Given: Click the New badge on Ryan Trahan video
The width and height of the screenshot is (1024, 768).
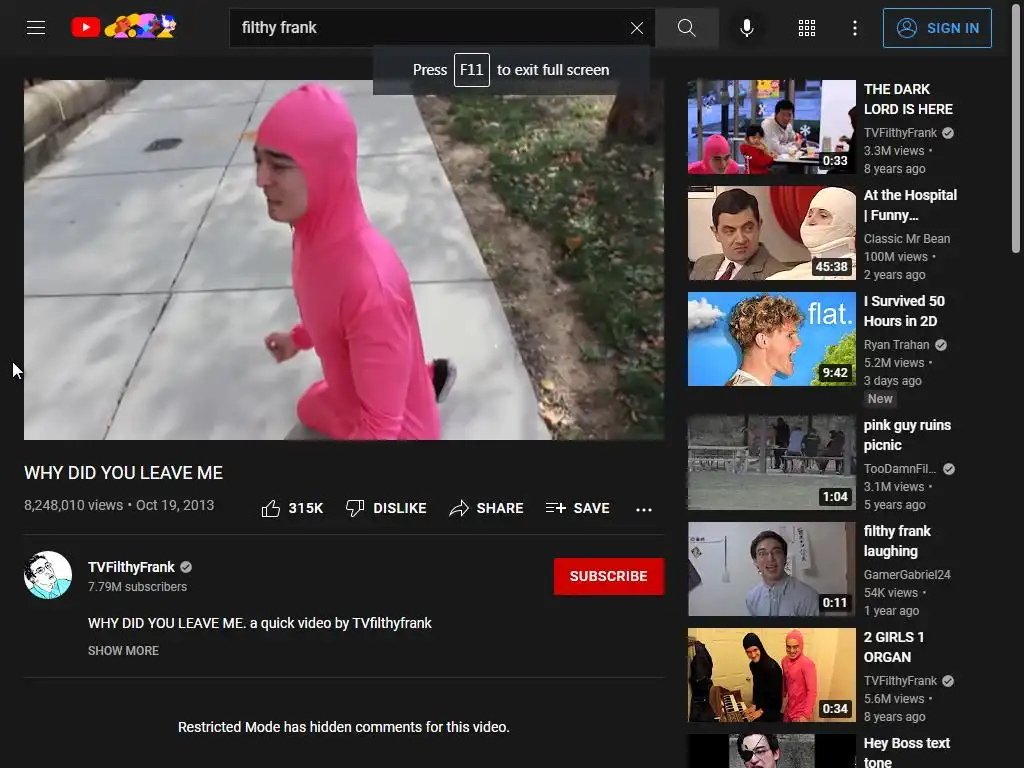Looking at the screenshot, I should 880,398.
